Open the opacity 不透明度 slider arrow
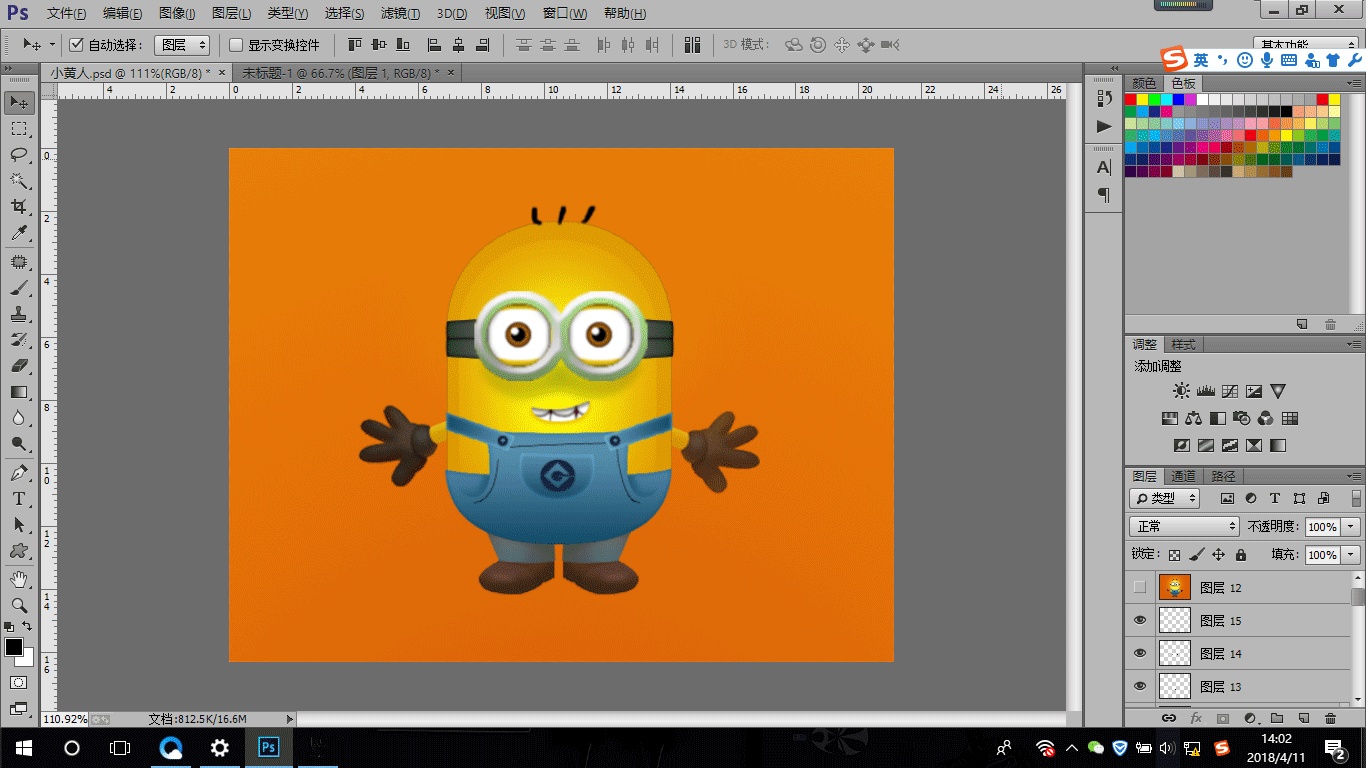 pyautogui.click(x=1352, y=526)
